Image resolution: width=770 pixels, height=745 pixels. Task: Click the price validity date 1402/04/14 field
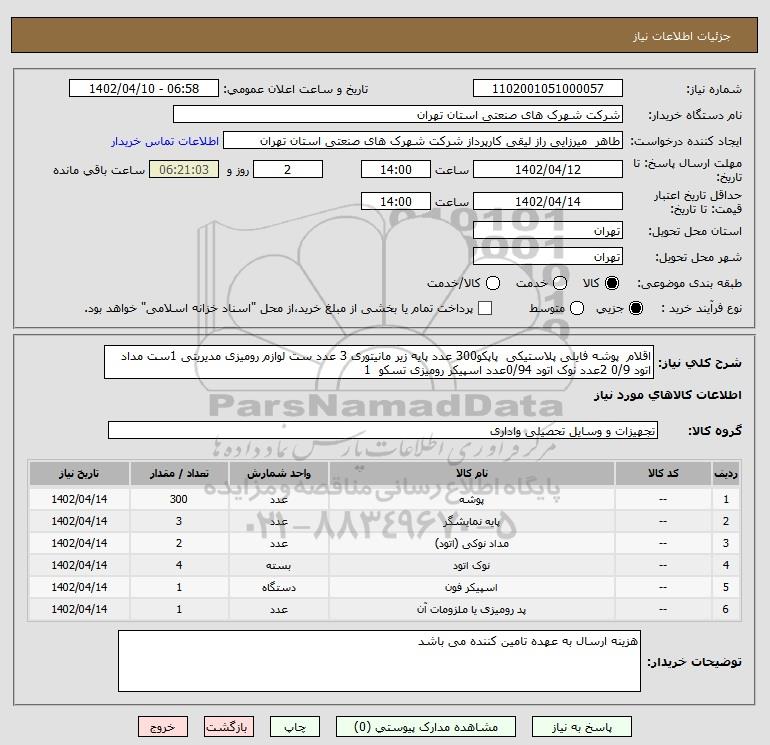coord(548,201)
